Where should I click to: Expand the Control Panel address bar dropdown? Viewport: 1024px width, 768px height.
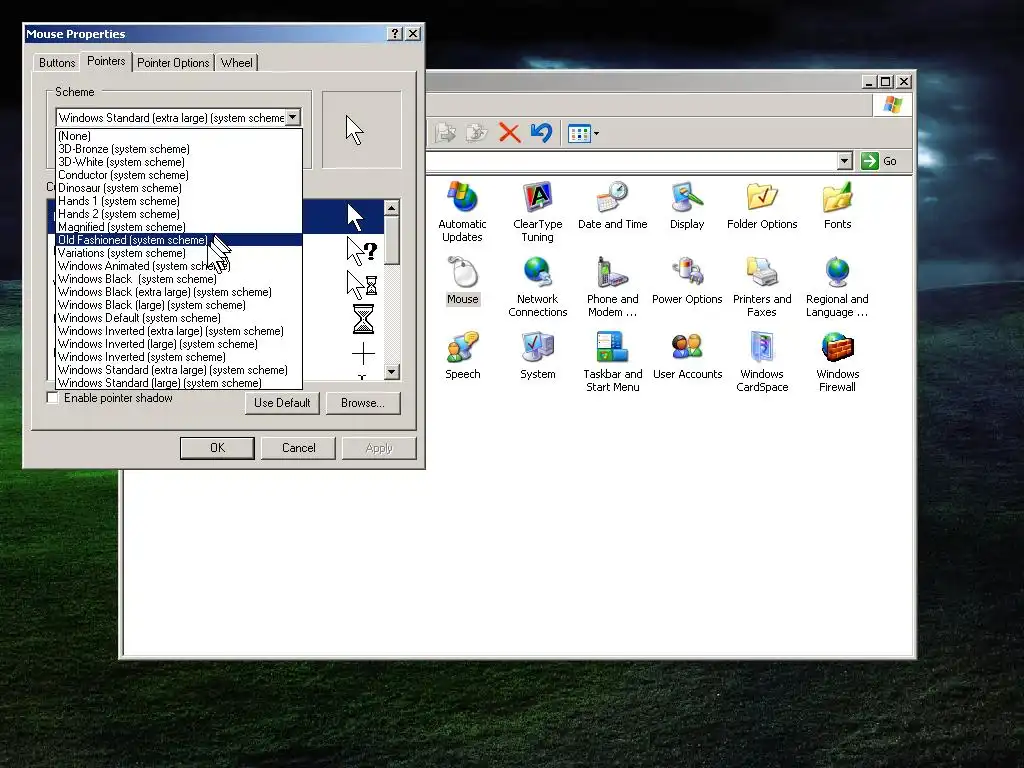[844, 161]
